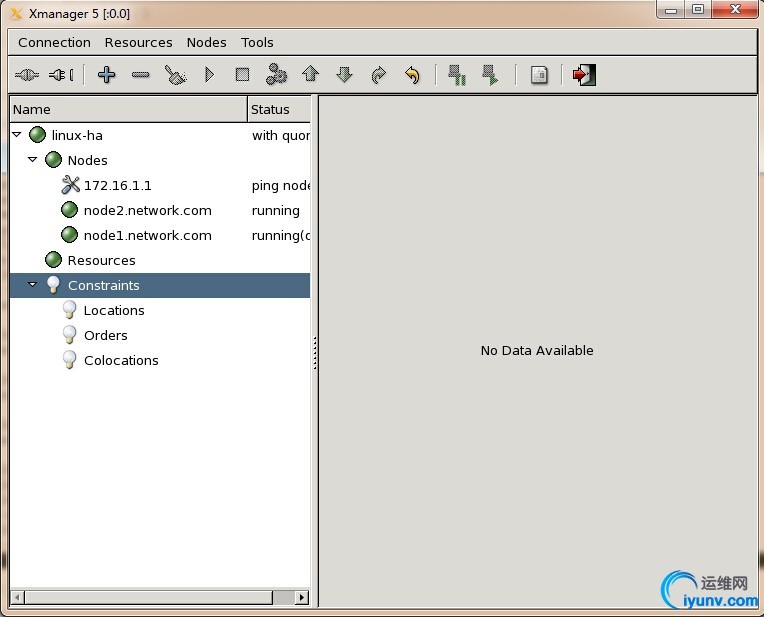Click the wrench icon beside 172.16.1.1

pyautogui.click(x=71, y=185)
